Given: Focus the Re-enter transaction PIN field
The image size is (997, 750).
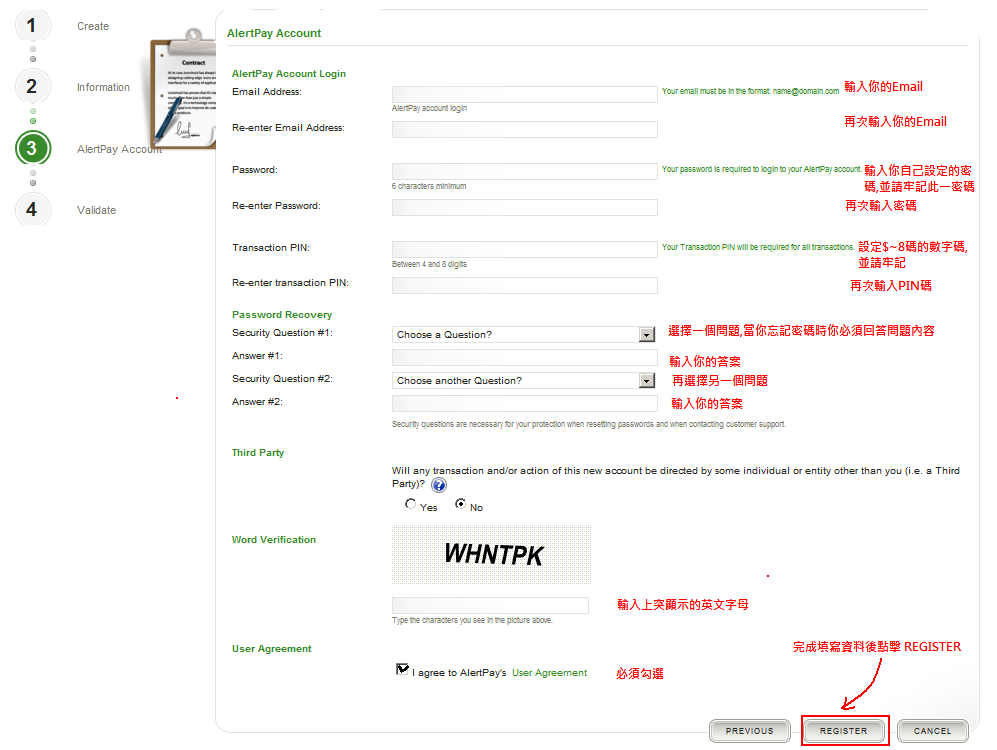Looking at the screenshot, I should tap(525, 285).
